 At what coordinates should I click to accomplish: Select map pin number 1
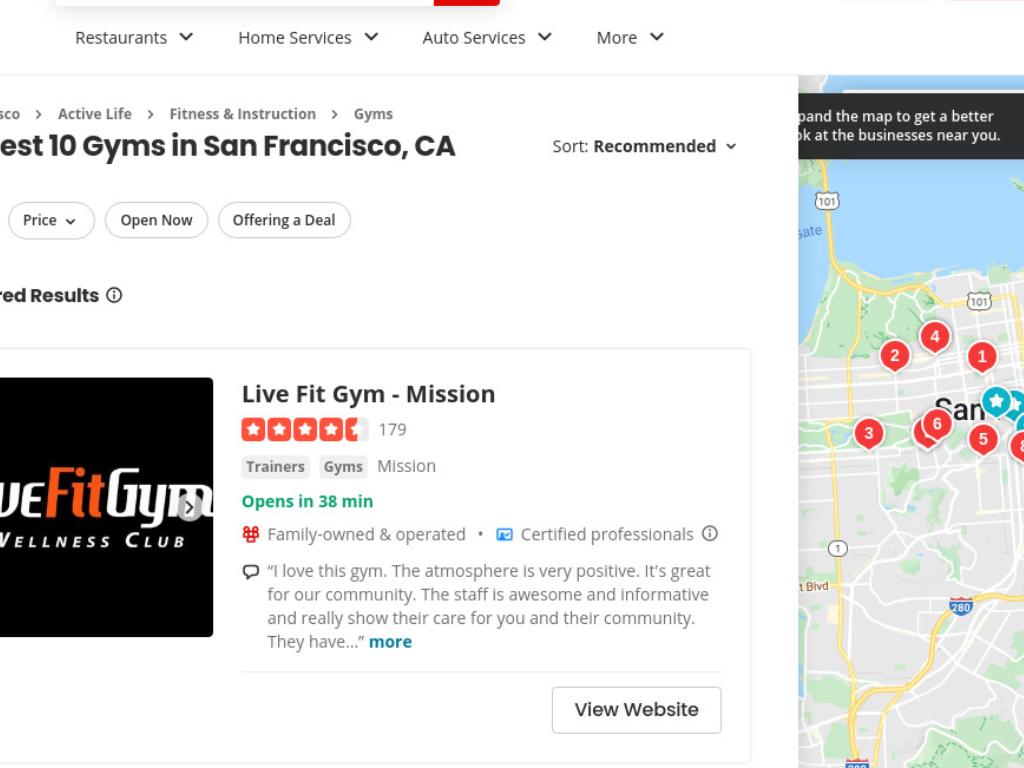coord(982,357)
